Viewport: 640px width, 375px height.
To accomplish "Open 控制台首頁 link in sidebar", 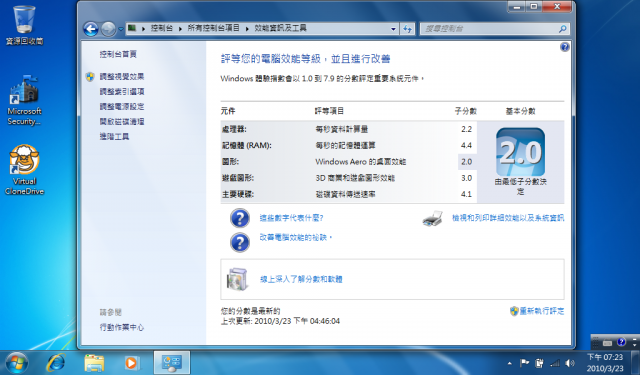I will [118, 54].
